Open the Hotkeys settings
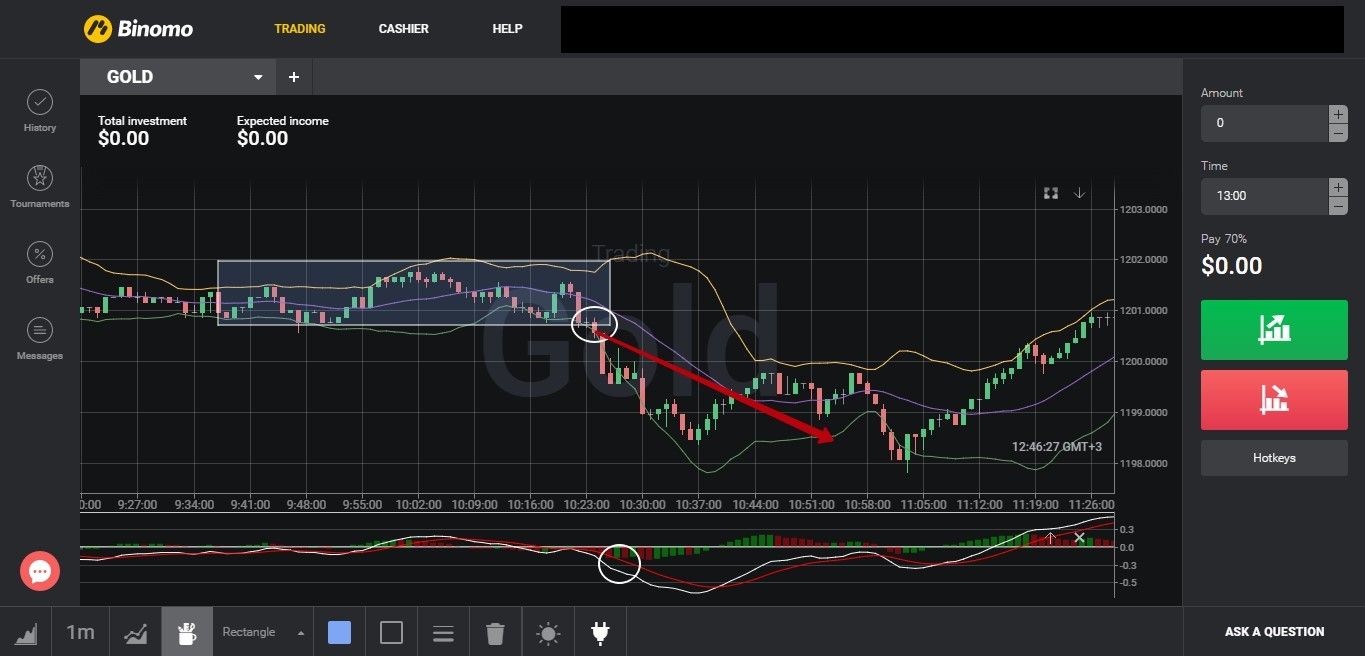1365x656 pixels. [x=1274, y=458]
